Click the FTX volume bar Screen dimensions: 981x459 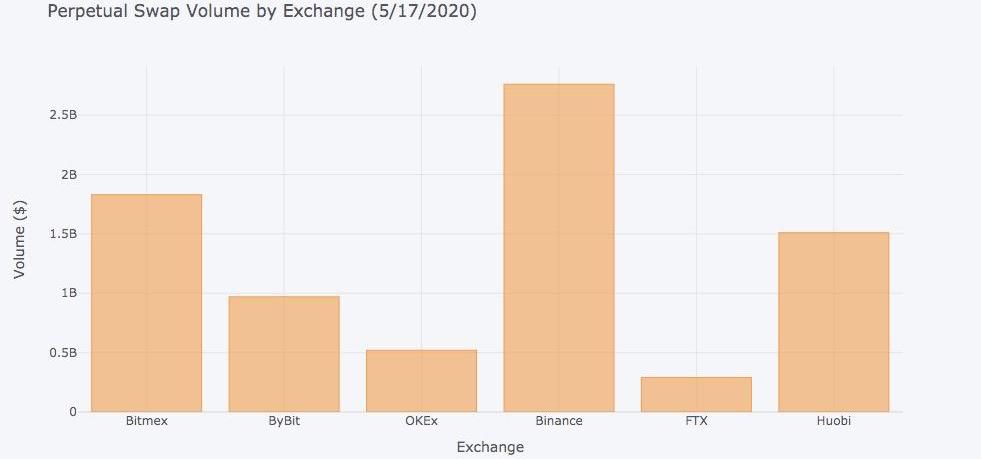696,395
